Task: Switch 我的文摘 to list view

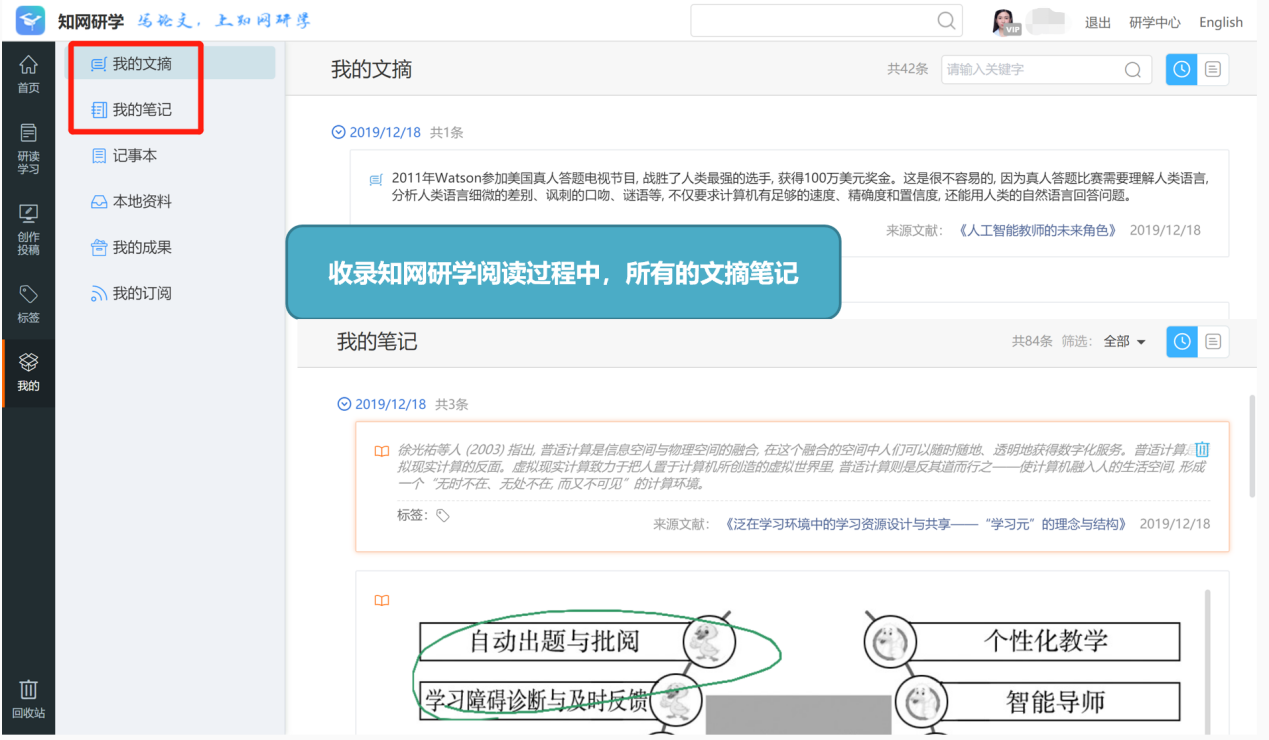Action: pyautogui.click(x=1213, y=69)
